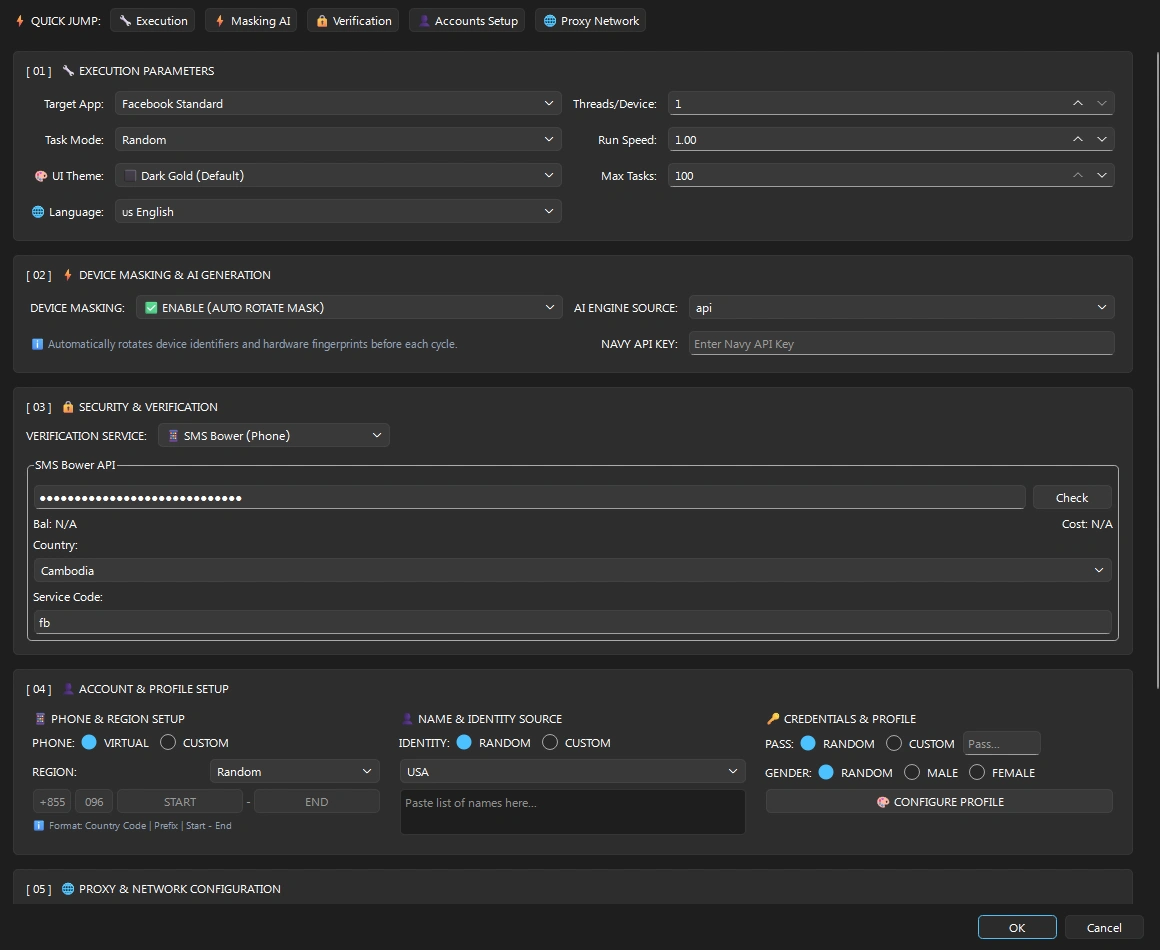1160x950 pixels.
Task: Click the START phone range field
Action: click(180, 801)
